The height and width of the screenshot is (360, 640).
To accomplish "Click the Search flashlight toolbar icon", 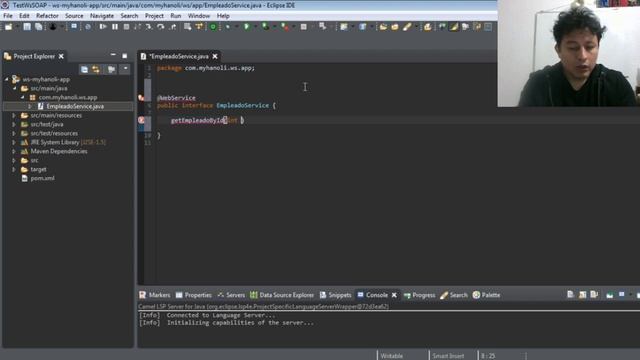I will pos(407,27).
